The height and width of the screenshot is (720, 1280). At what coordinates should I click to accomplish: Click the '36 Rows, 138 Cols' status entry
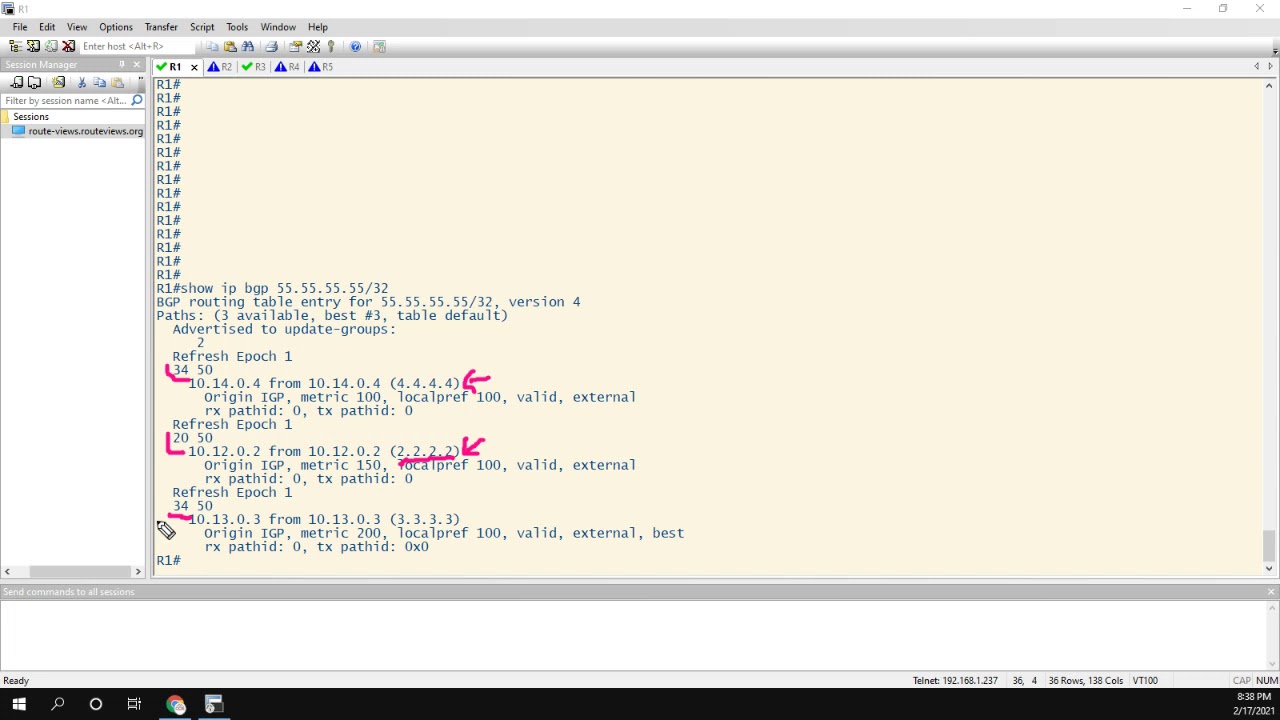[1085, 681]
